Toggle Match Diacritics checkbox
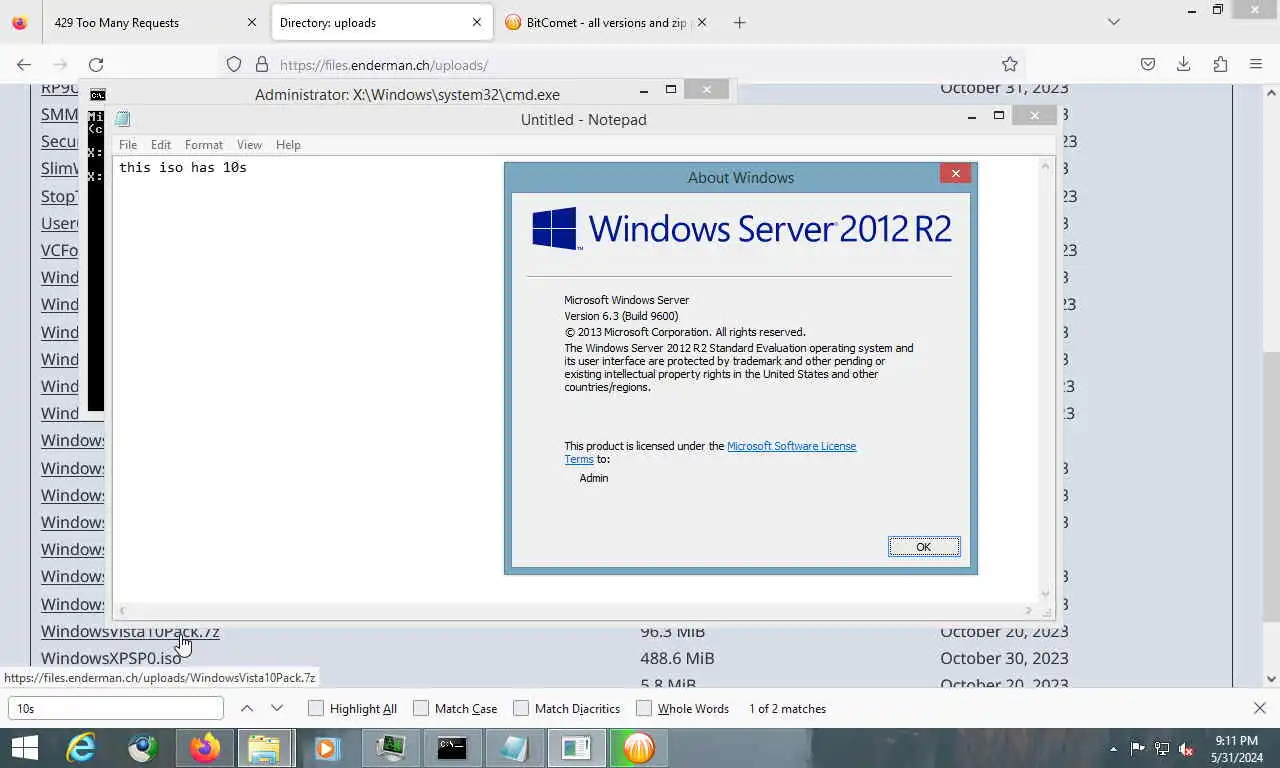Screen dimensions: 1280x768 point(521,708)
